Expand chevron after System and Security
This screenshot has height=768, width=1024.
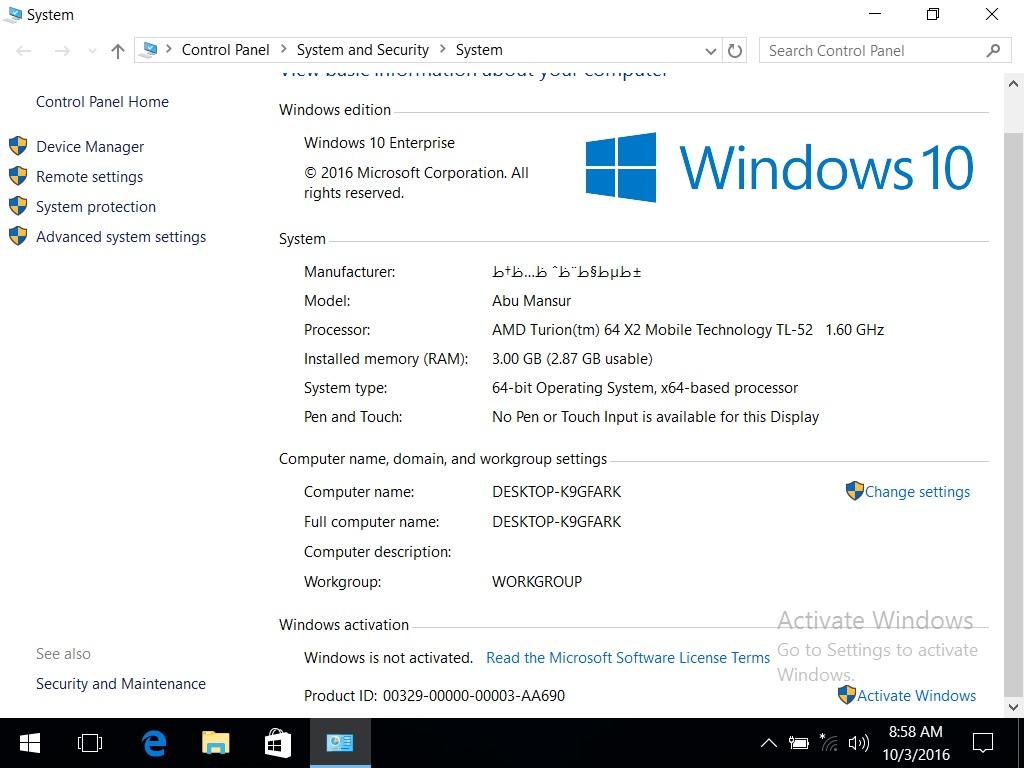[442, 49]
